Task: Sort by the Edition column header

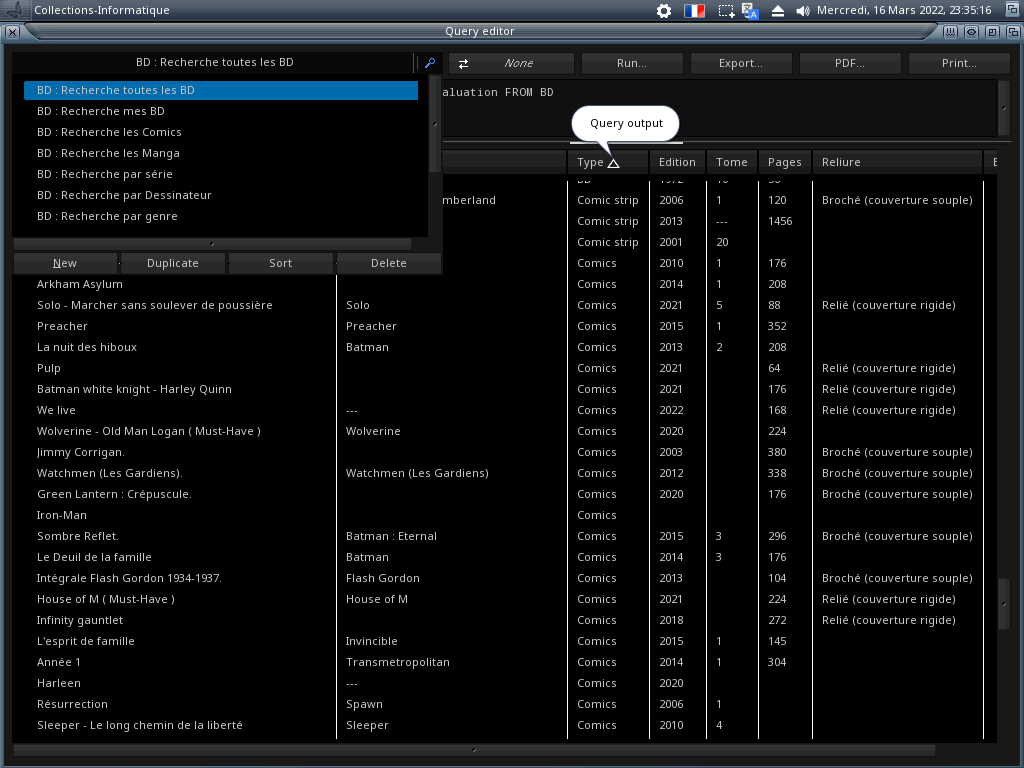Action: point(677,162)
